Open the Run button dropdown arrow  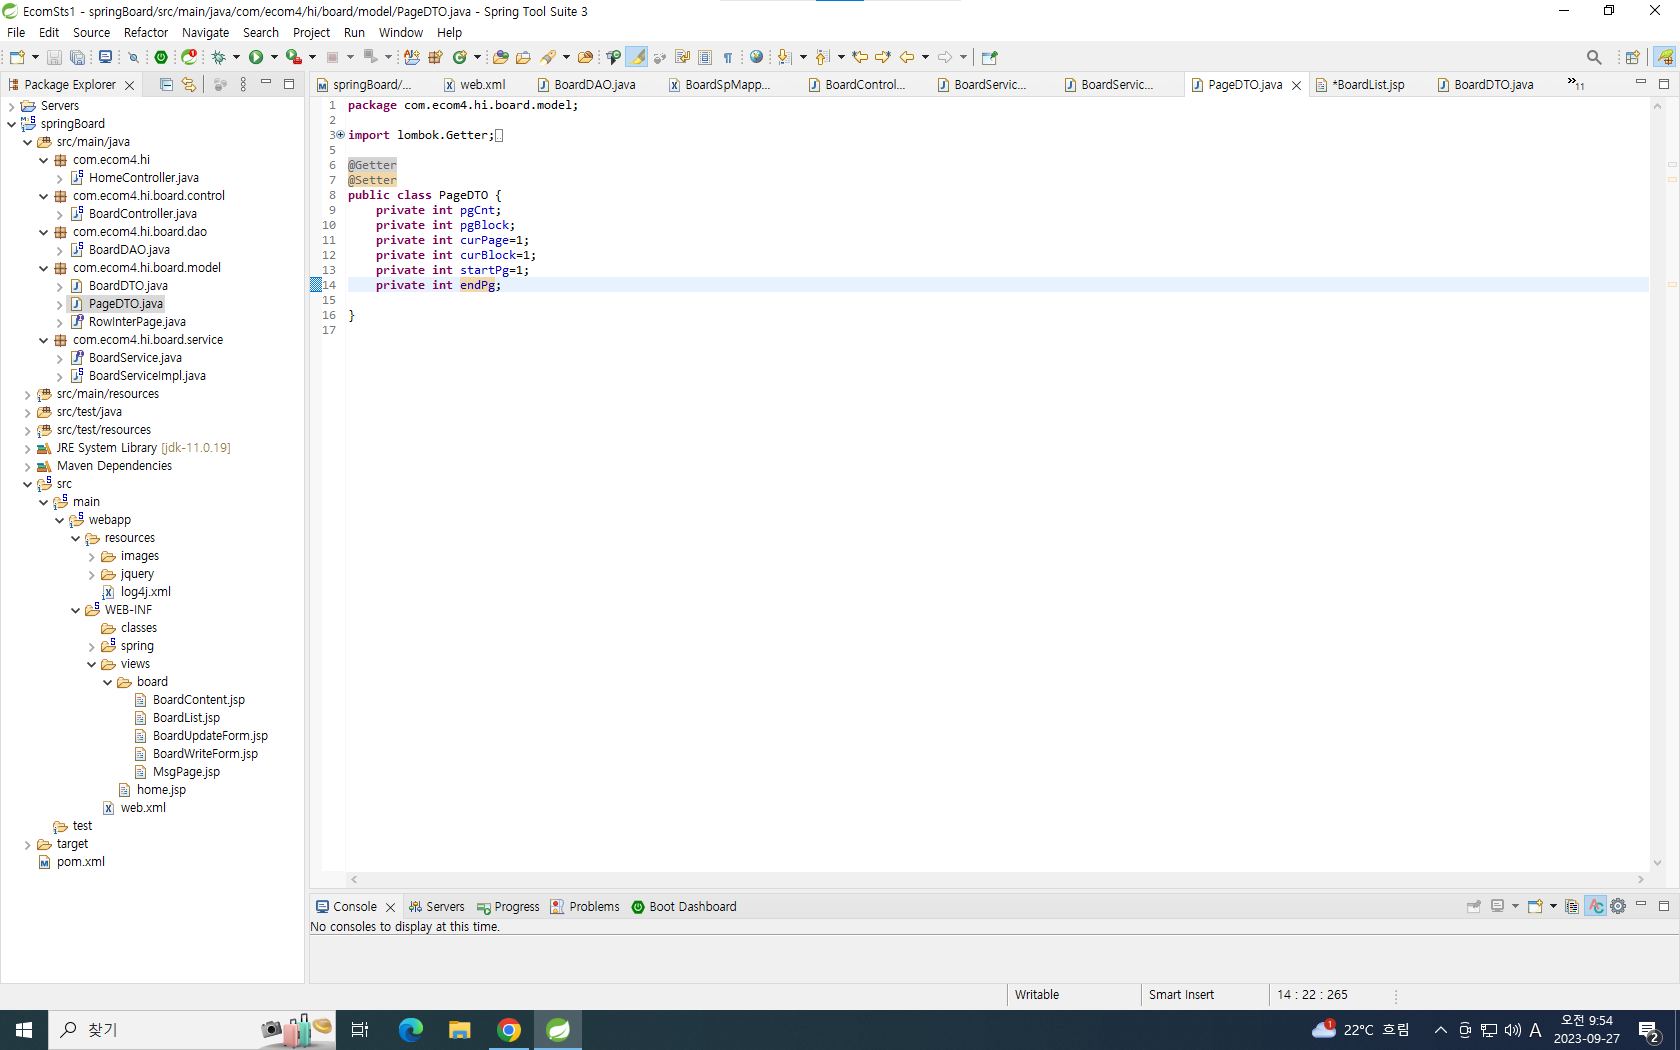pyautogui.click(x=274, y=57)
